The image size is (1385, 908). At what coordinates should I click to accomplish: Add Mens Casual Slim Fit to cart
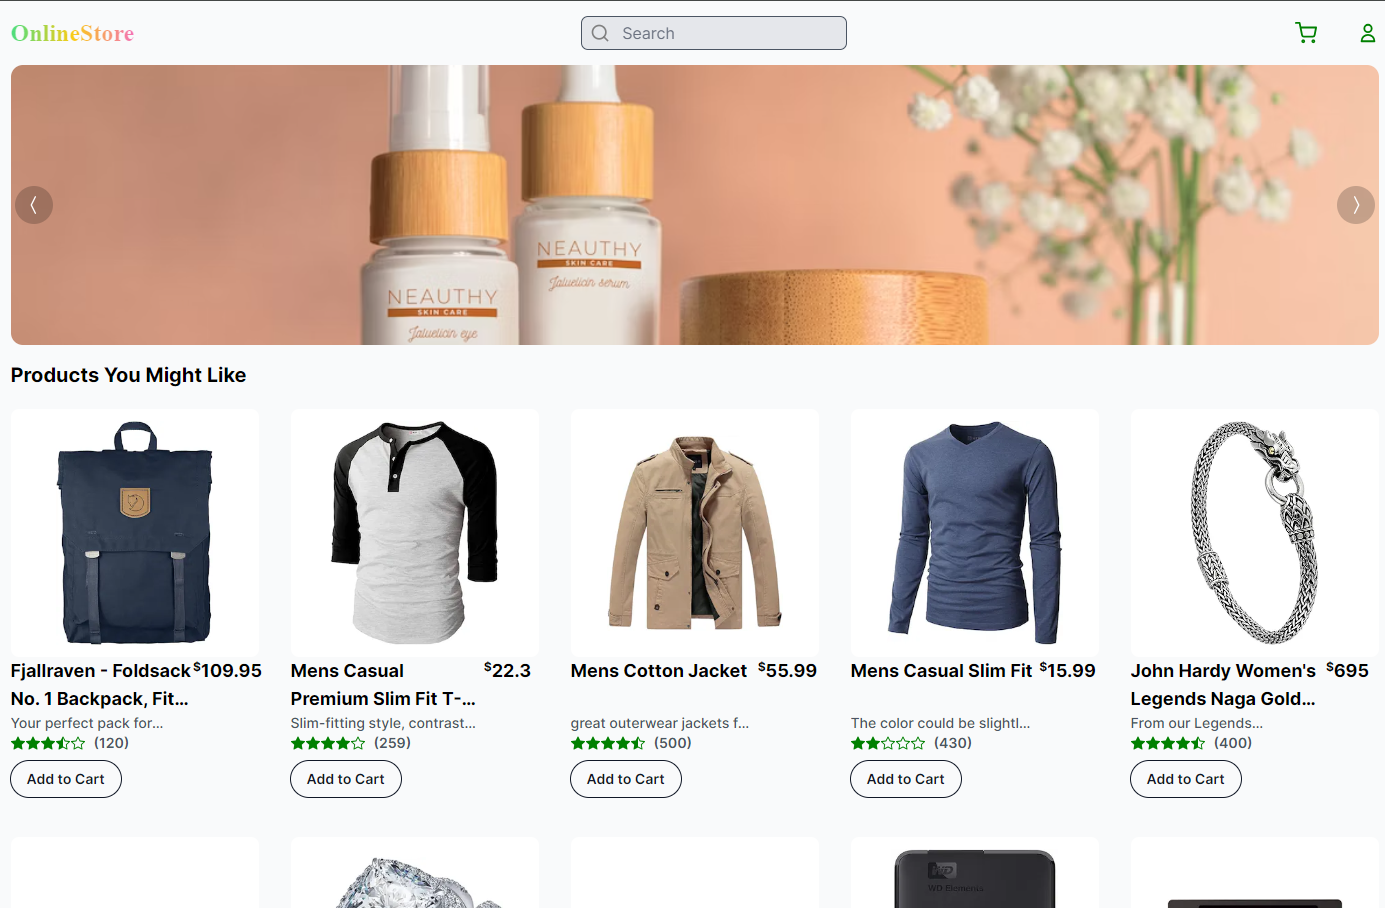tap(906, 779)
